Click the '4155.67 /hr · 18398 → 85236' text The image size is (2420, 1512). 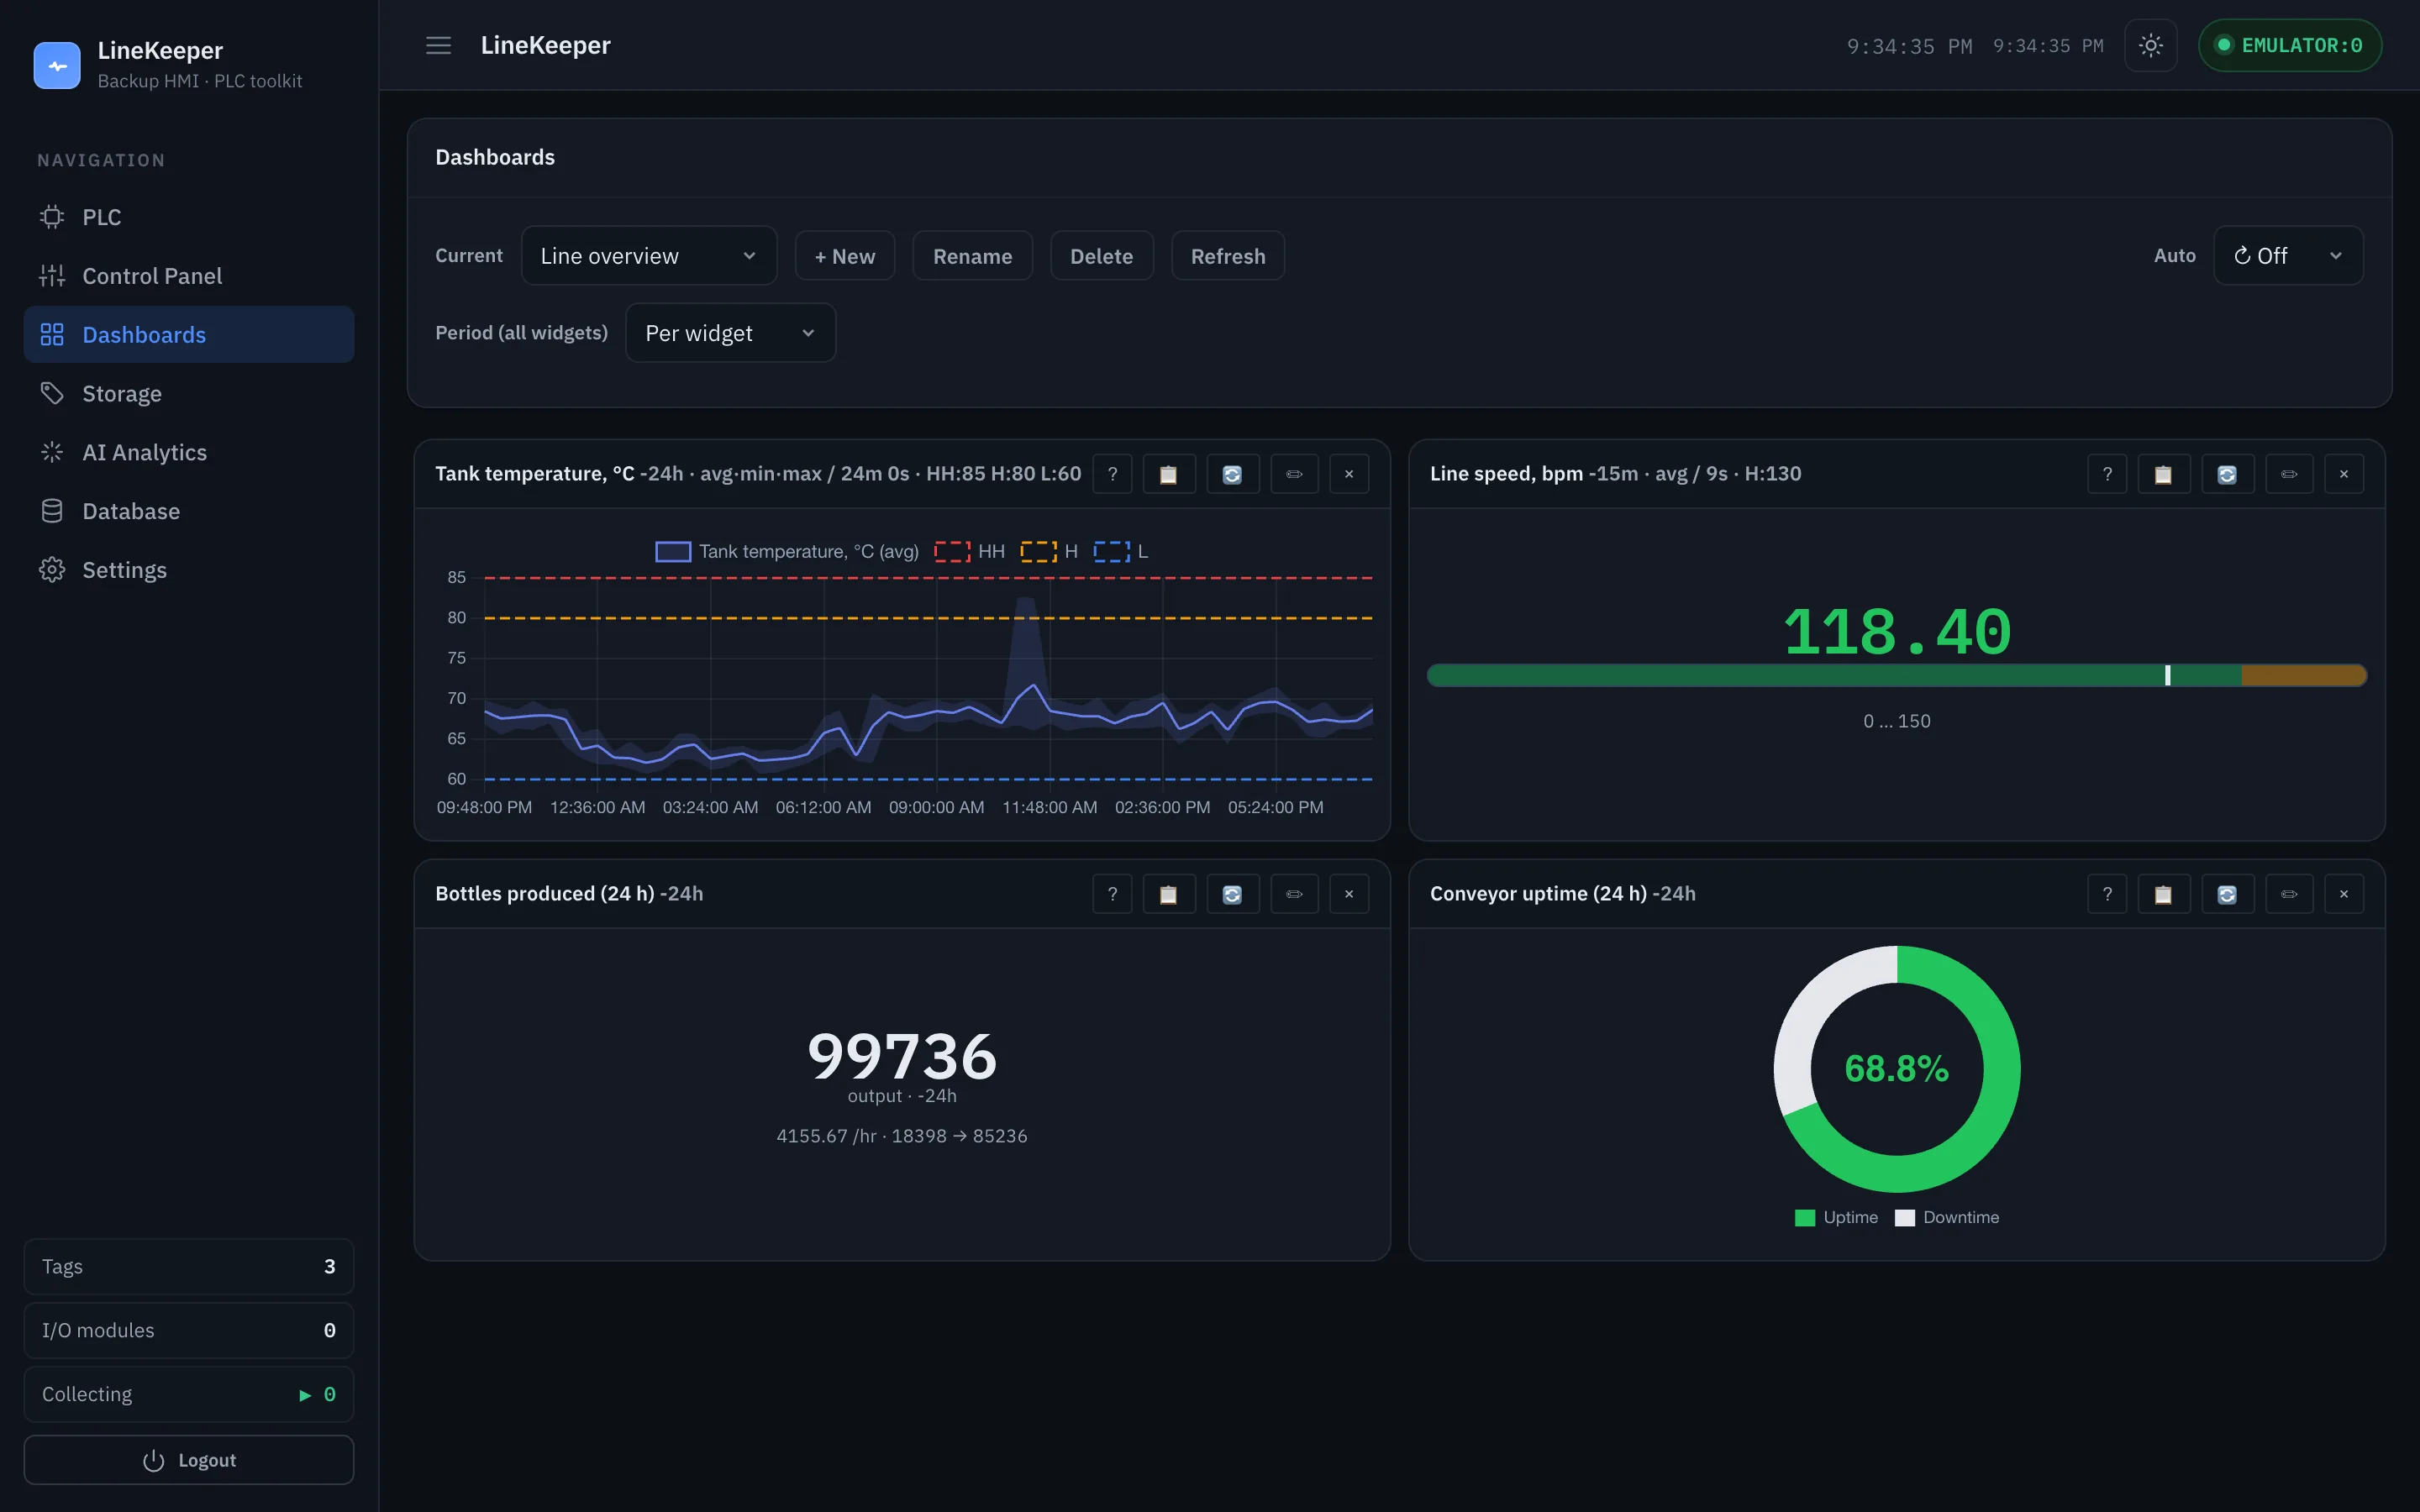click(902, 1136)
